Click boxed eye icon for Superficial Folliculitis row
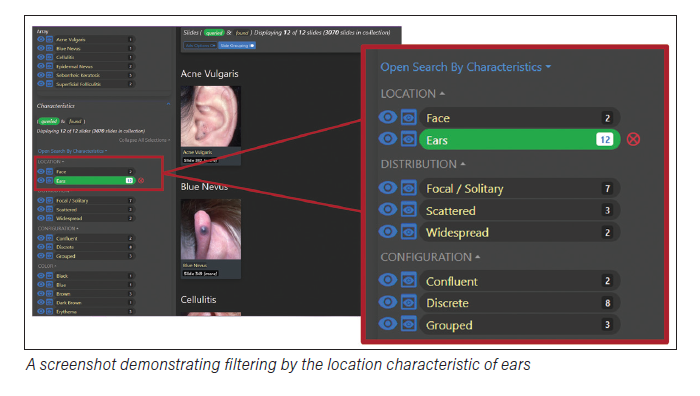700x396 pixels. click(49, 84)
